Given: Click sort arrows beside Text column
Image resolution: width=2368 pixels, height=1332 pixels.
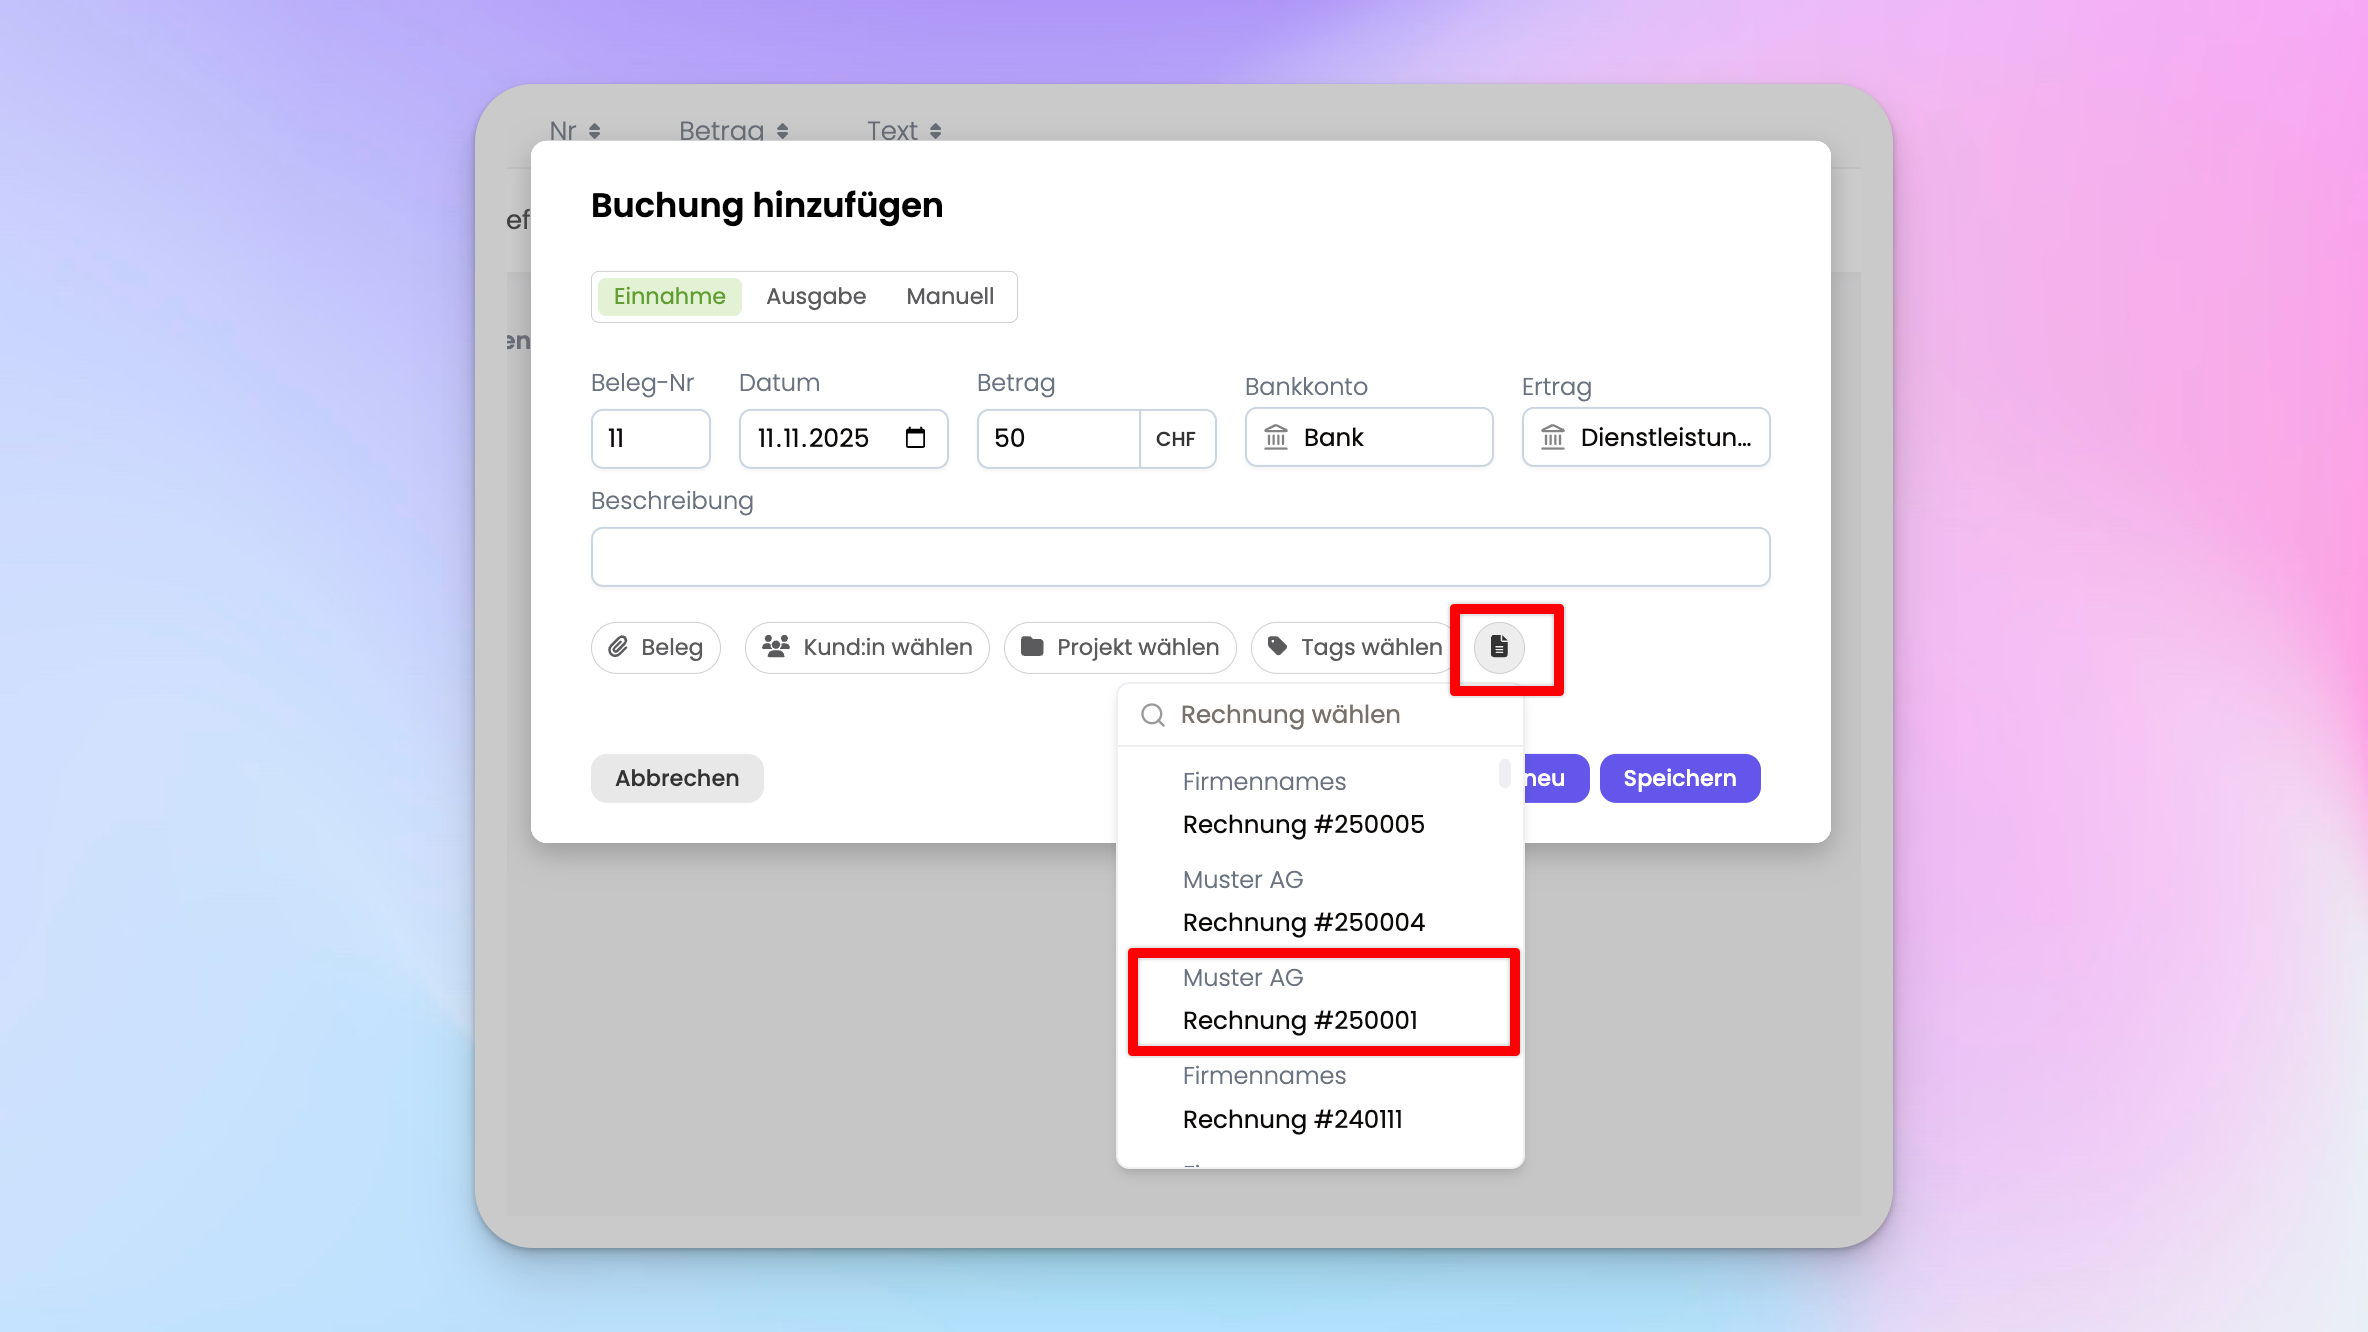Looking at the screenshot, I should pos(935,131).
